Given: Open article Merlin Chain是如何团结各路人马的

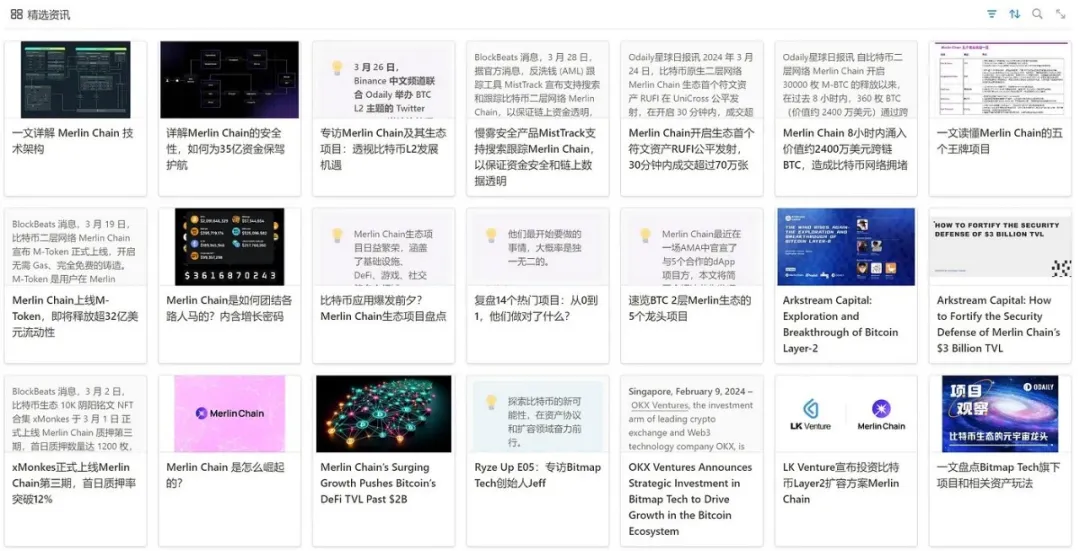Looking at the screenshot, I should [229, 309].
